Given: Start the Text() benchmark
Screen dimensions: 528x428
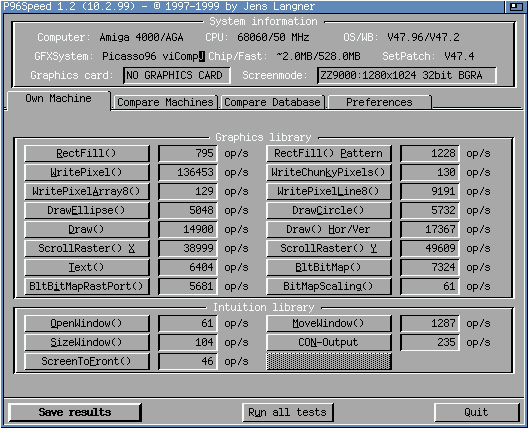Looking at the screenshot, I should [x=87, y=268].
